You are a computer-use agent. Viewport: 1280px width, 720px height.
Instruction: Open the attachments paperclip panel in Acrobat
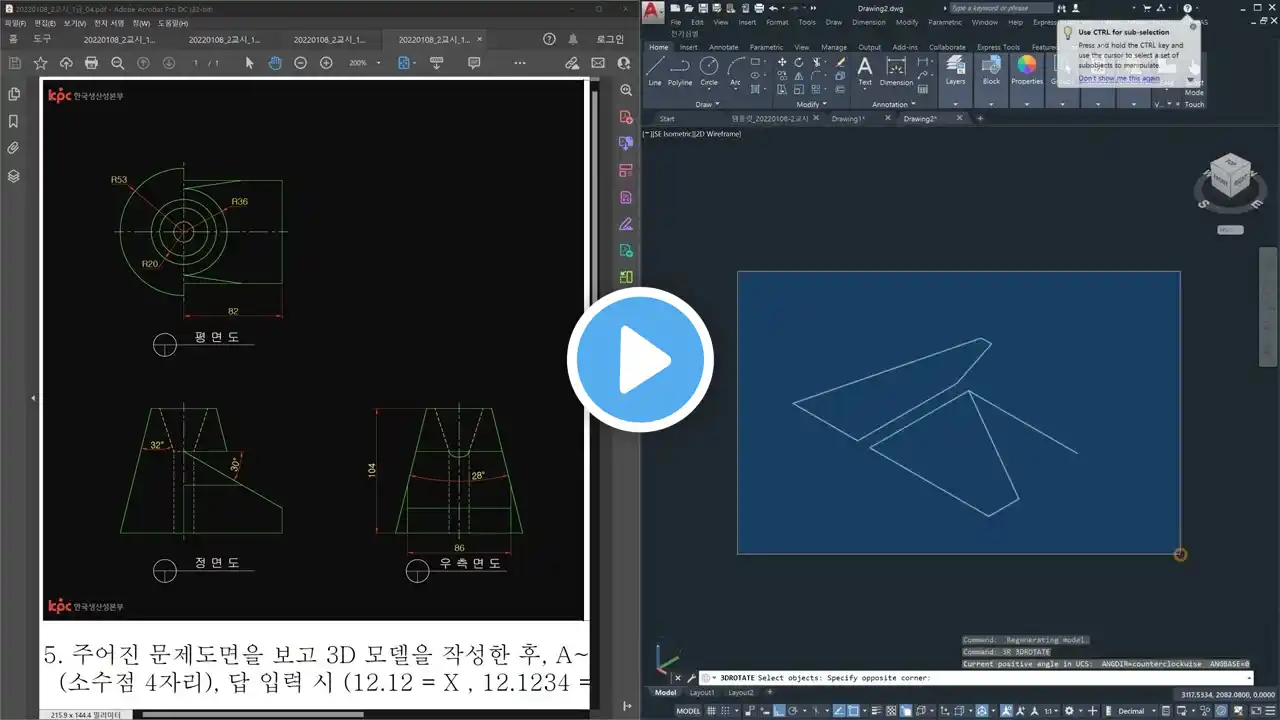[x=14, y=148]
